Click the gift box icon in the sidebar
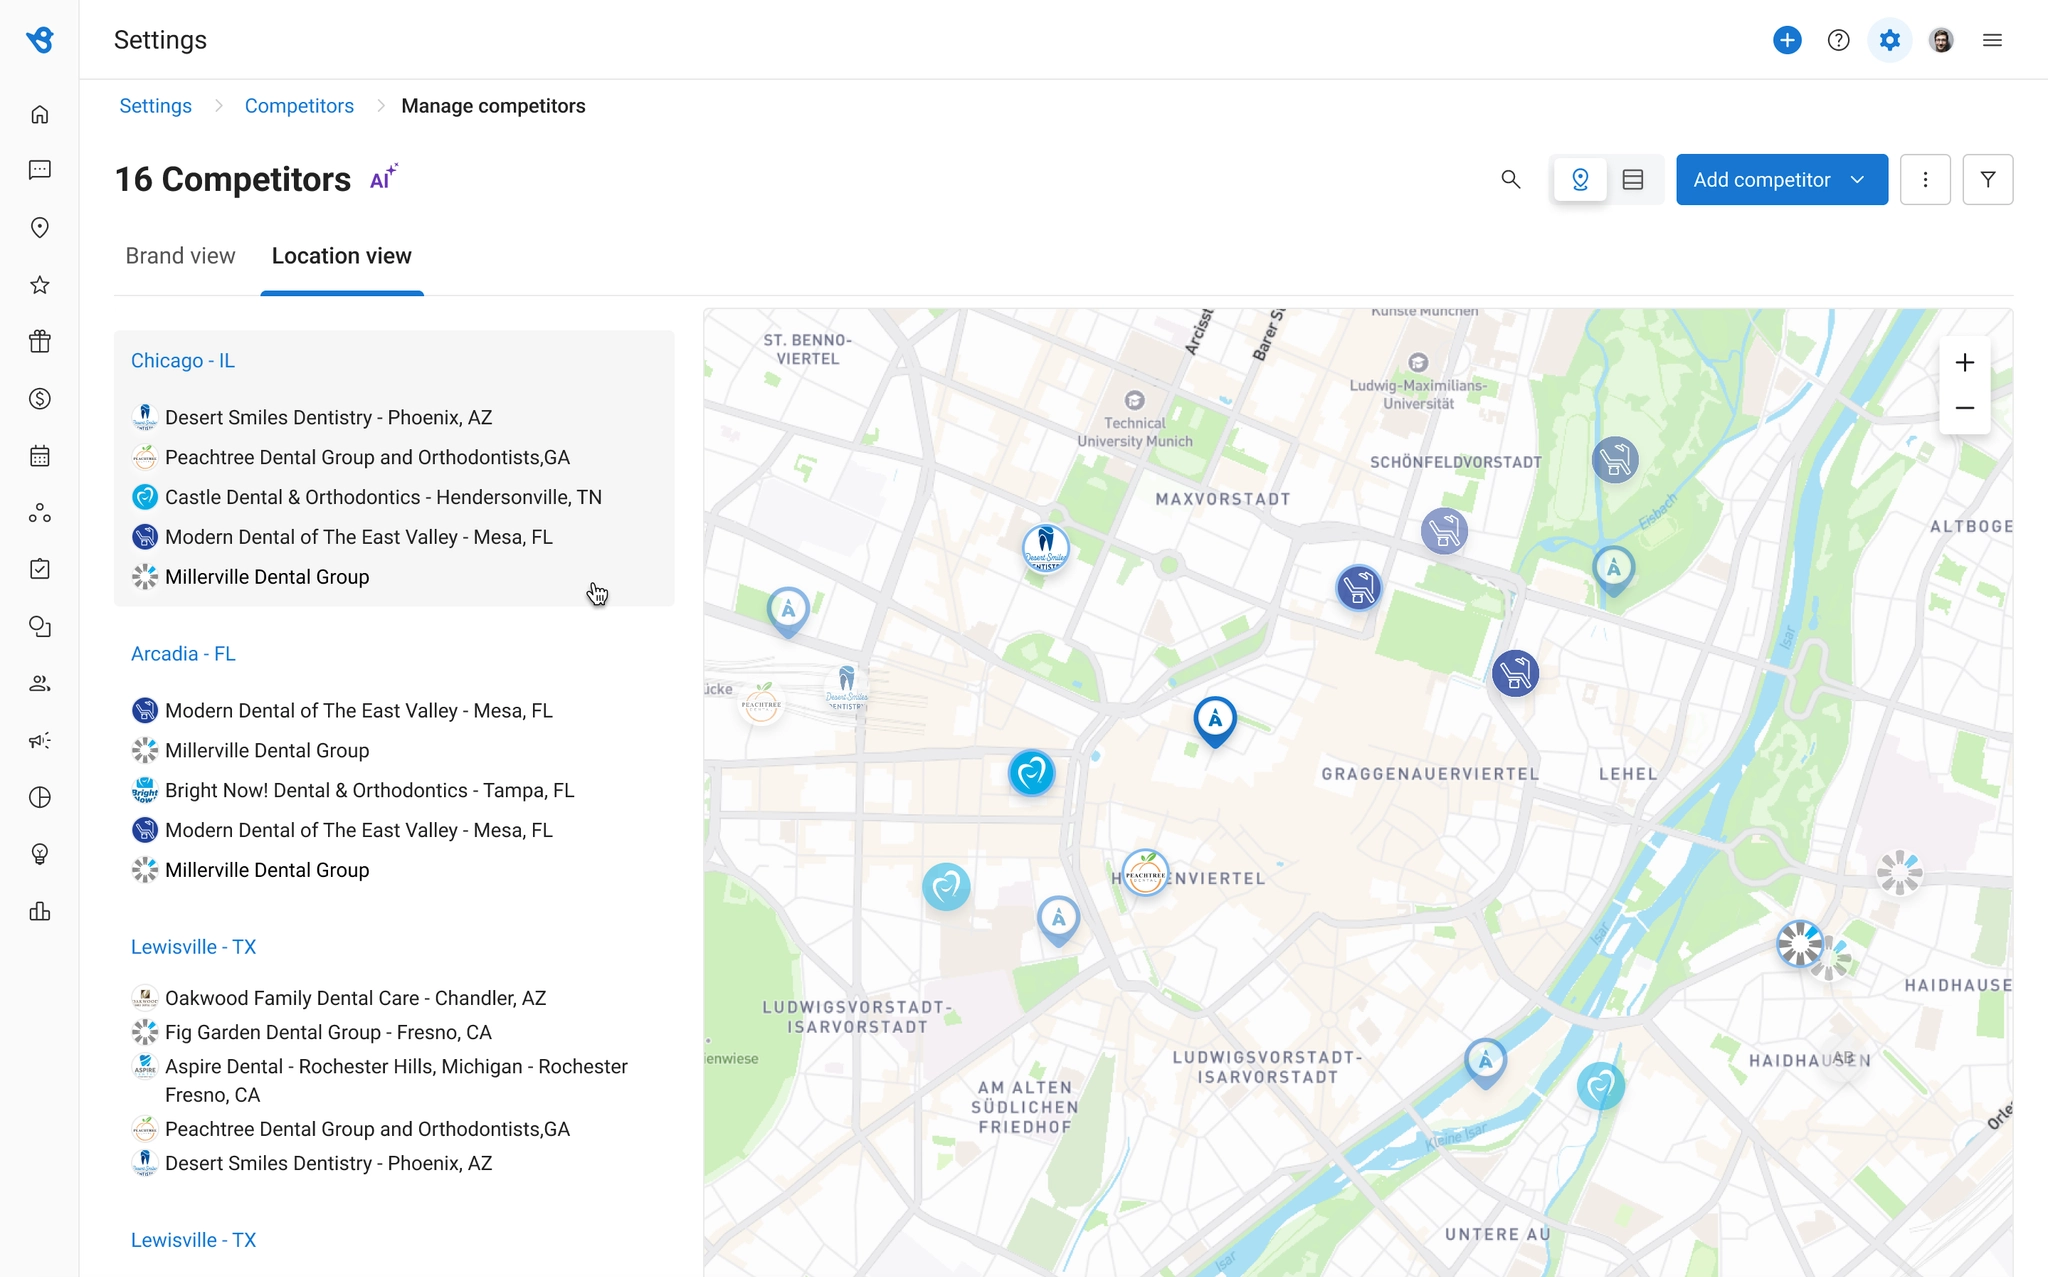 [x=40, y=342]
